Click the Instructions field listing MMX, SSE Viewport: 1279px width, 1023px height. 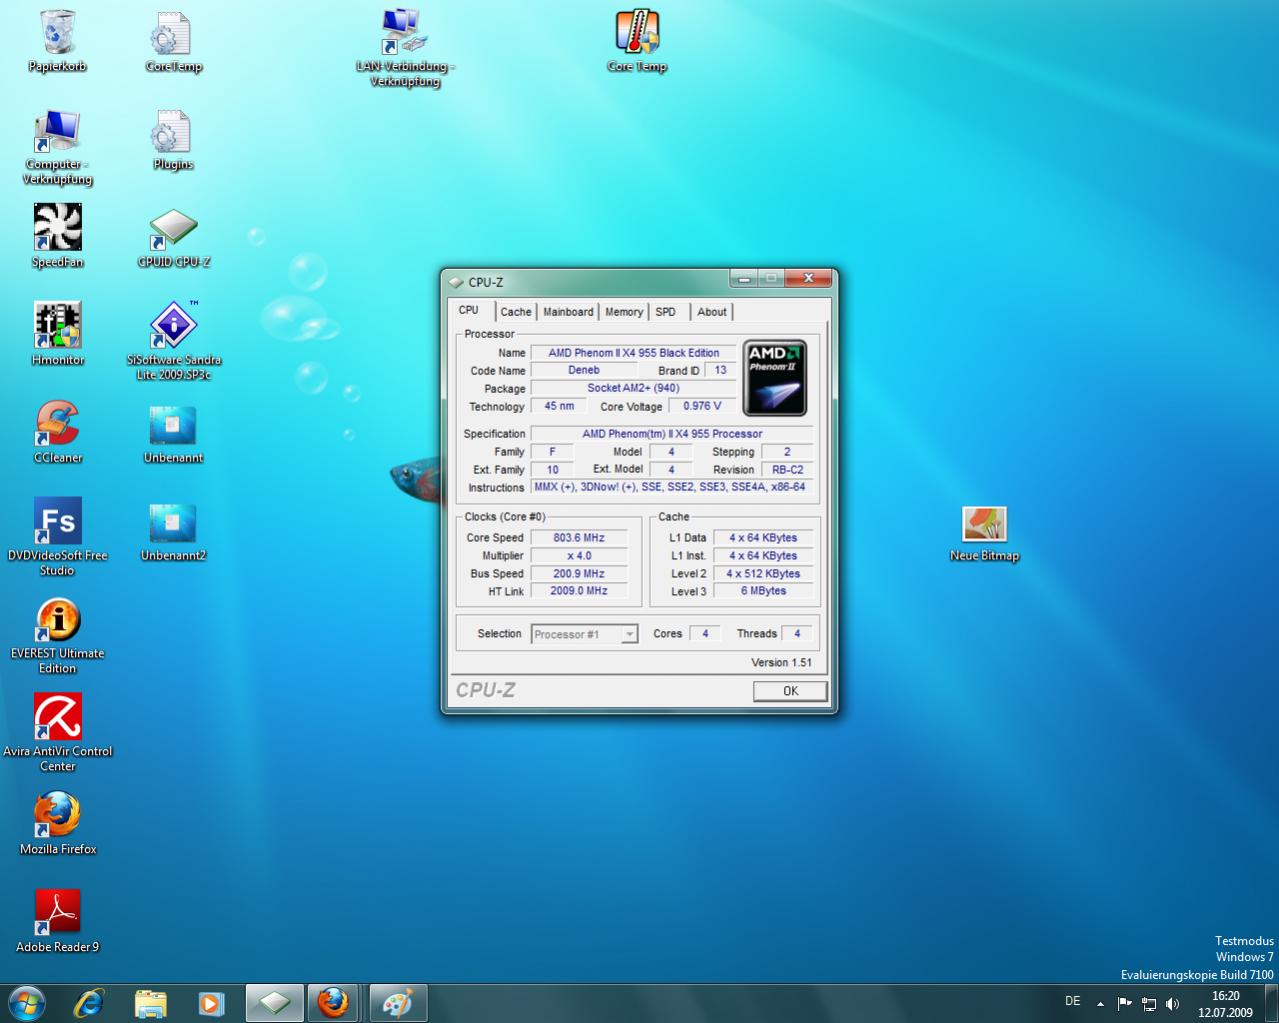click(672, 487)
